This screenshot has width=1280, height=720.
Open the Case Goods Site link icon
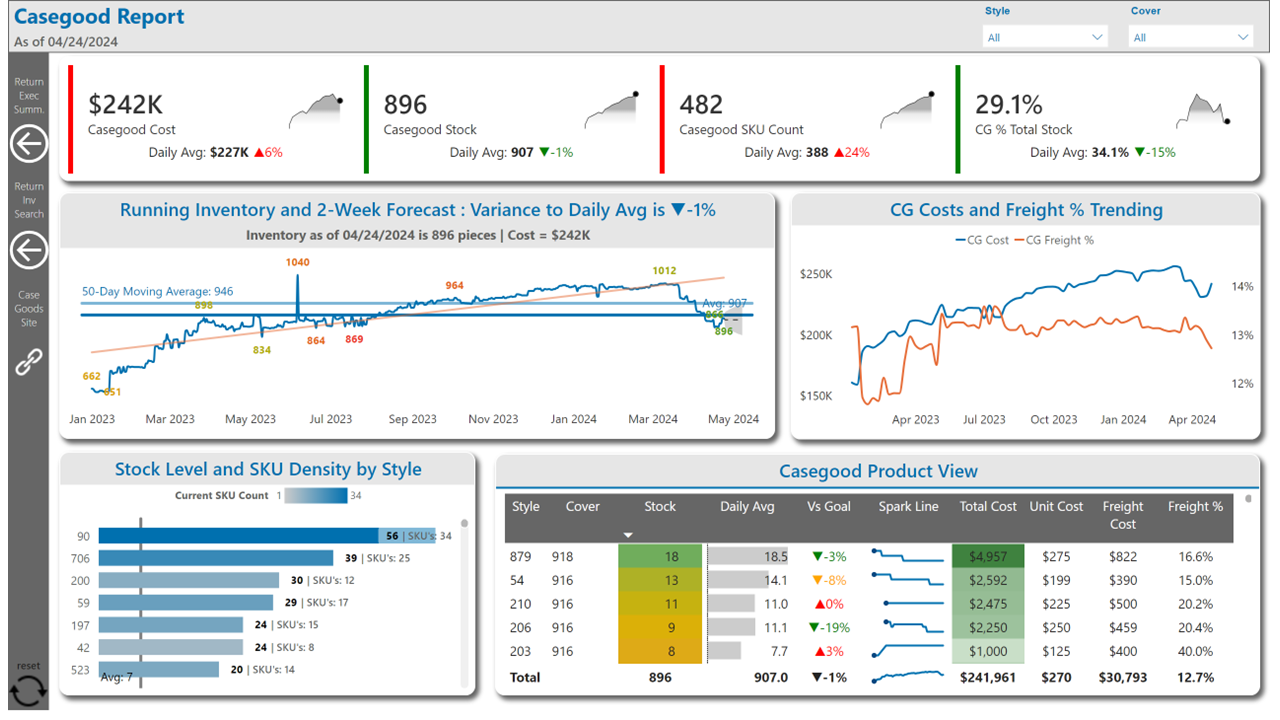point(28,362)
